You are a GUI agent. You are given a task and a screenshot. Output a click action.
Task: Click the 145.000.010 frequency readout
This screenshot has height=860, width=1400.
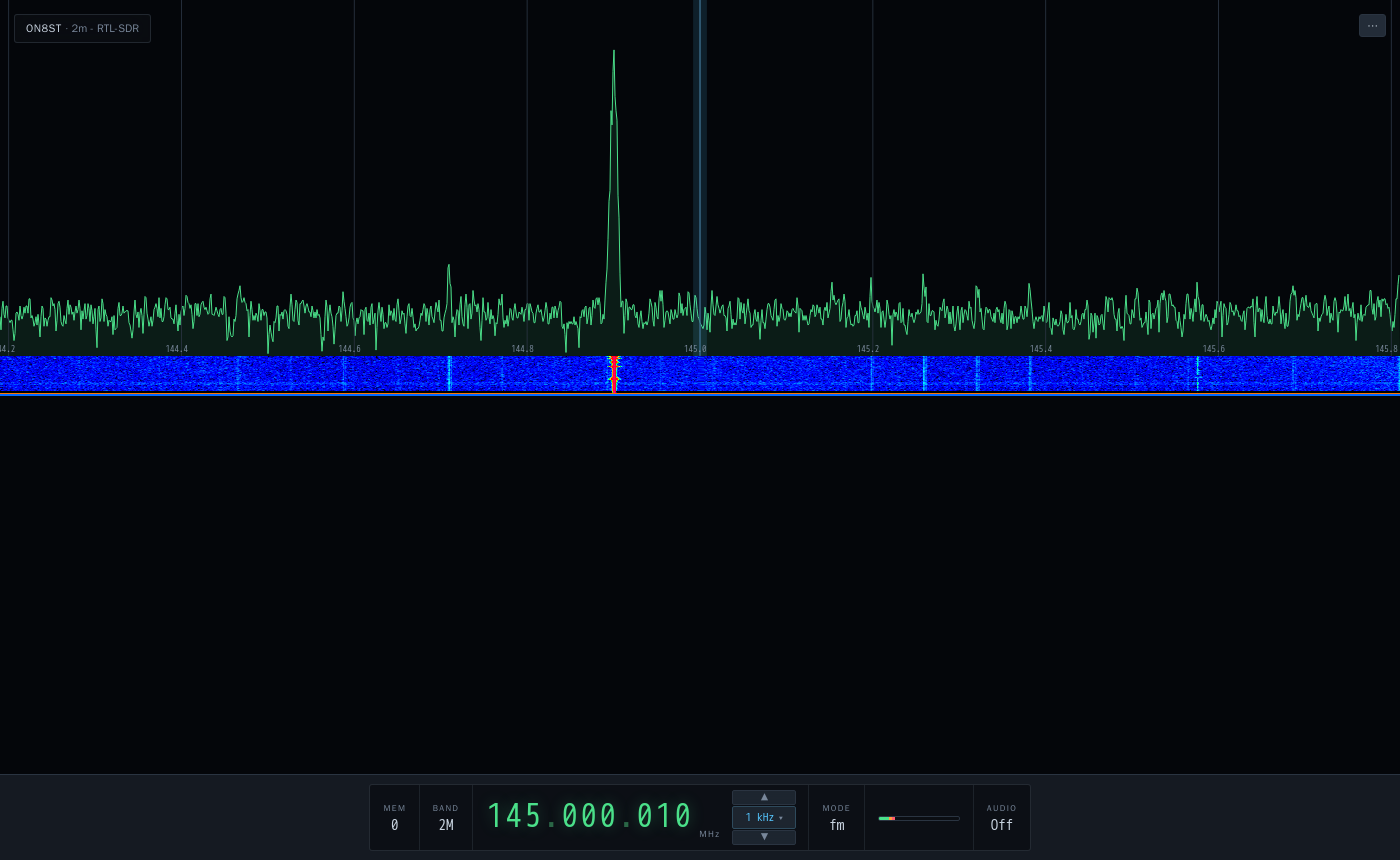[x=590, y=816]
